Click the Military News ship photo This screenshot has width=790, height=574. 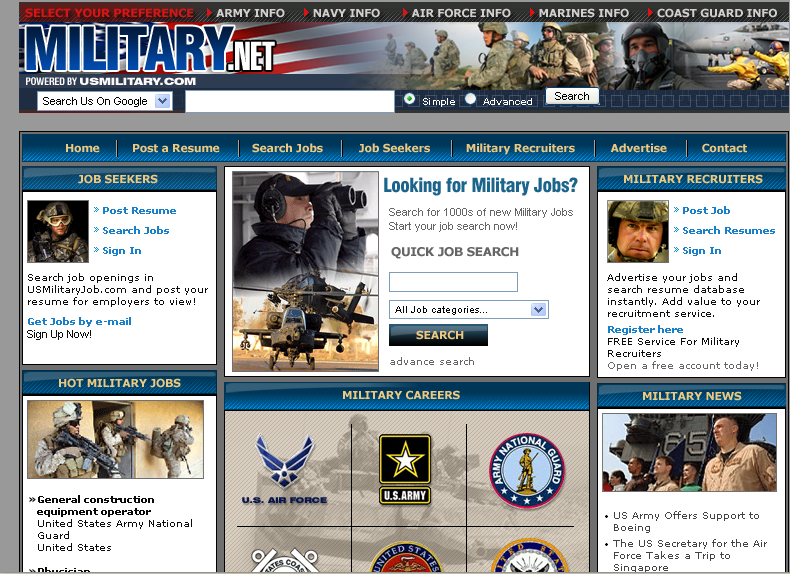(x=689, y=453)
